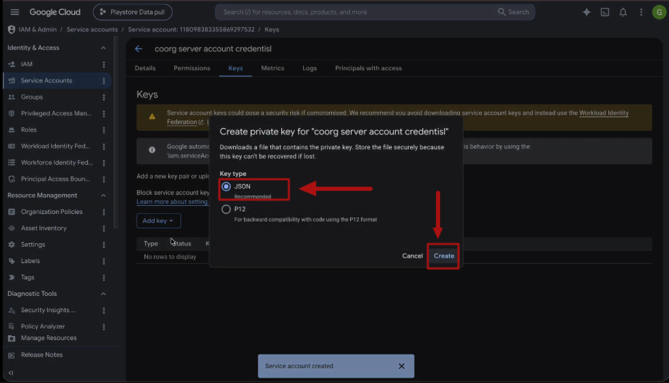Open the main navigation hamburger menu
Screen dimensions: 669x383
pyautogui.click(x=15, y=12)
